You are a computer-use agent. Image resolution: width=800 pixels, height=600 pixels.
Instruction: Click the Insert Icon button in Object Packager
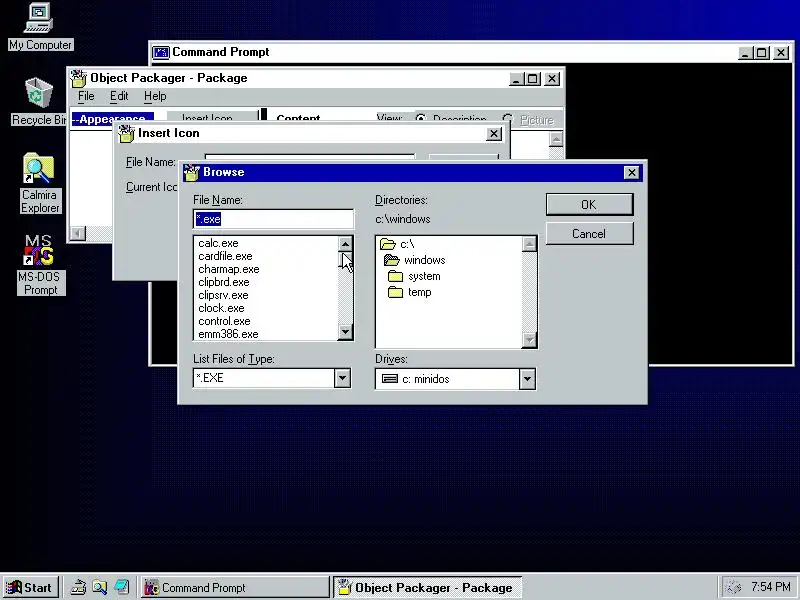(213, 117)
